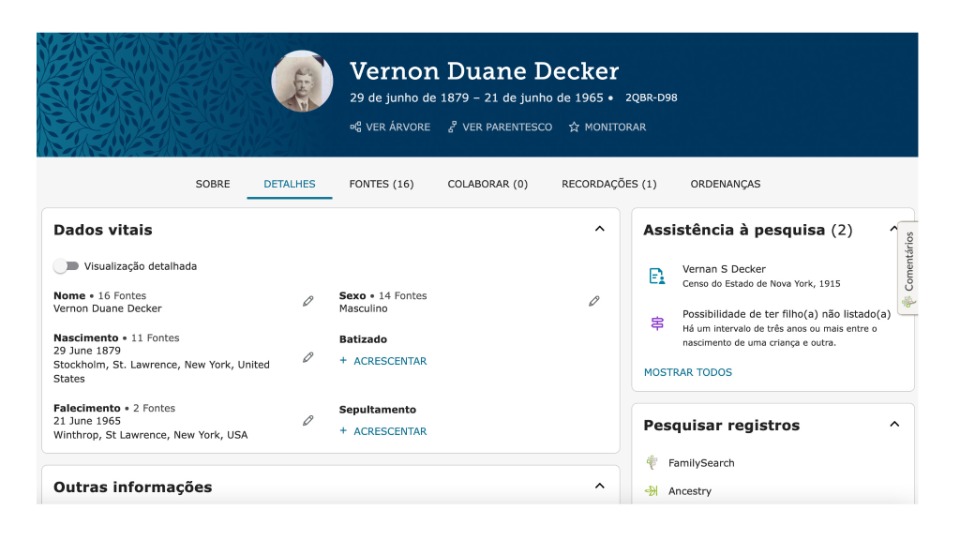Copy the person ID 2QBR-D98
Screen dimensions: 960x540
click(x=651, y=97)
